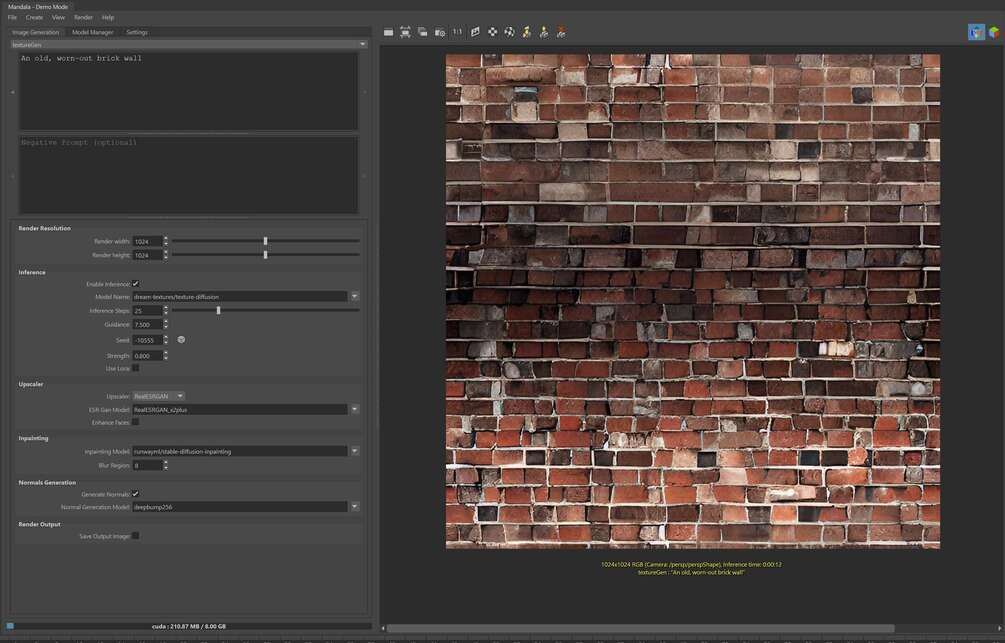The width and height of the screenshot is (1005, 643).
Task: Open the Render menu
Action: tap(83, 17)
